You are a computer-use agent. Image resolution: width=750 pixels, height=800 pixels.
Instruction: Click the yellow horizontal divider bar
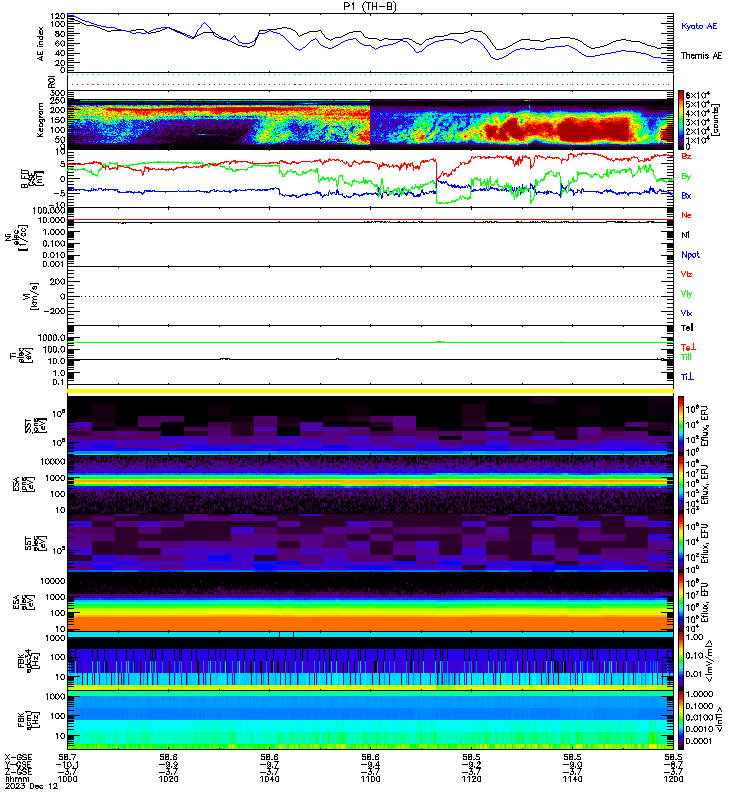point(370,391)
